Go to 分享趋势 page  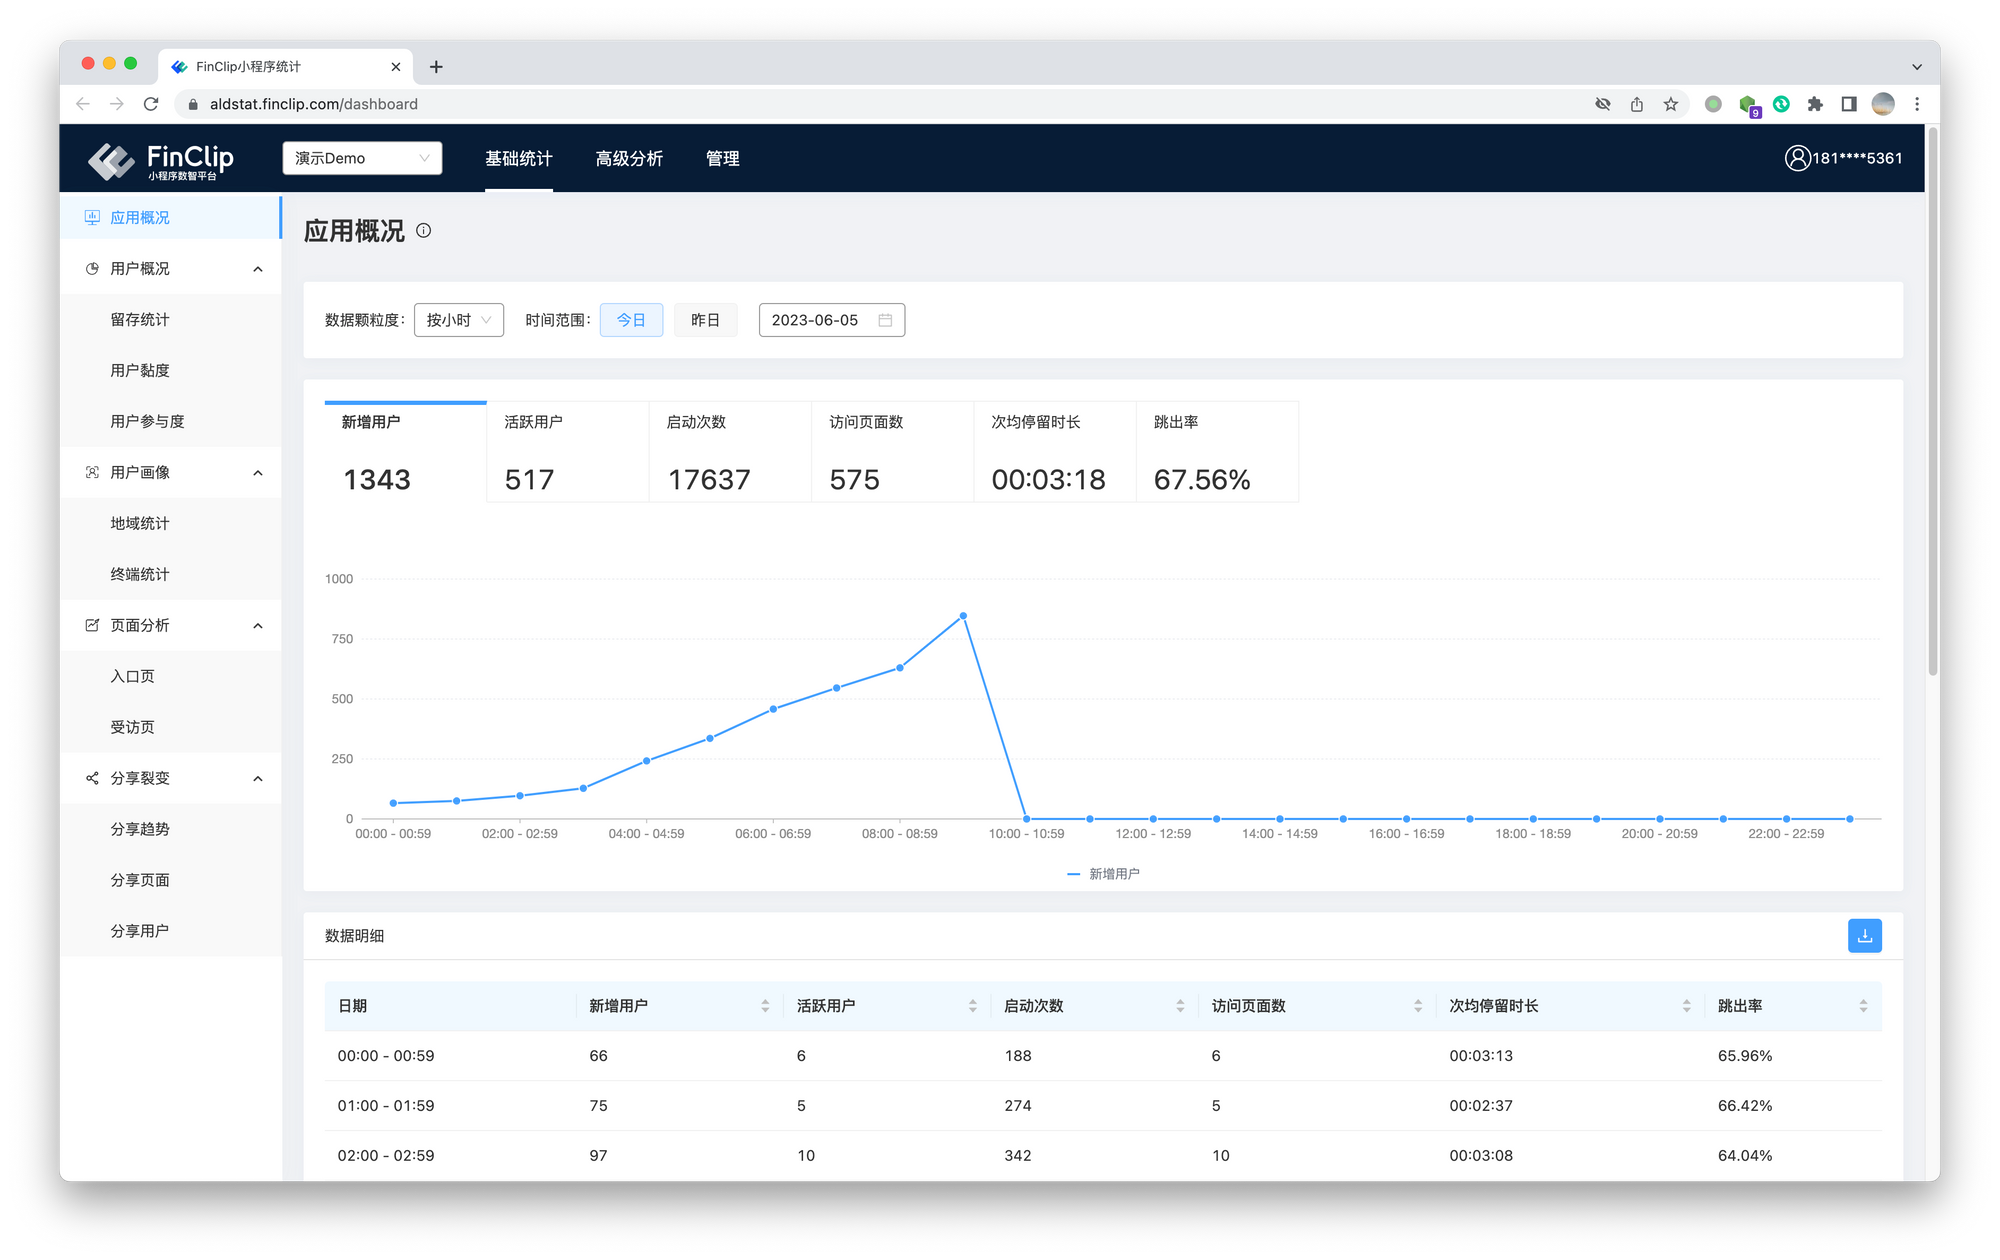point(140,829)
